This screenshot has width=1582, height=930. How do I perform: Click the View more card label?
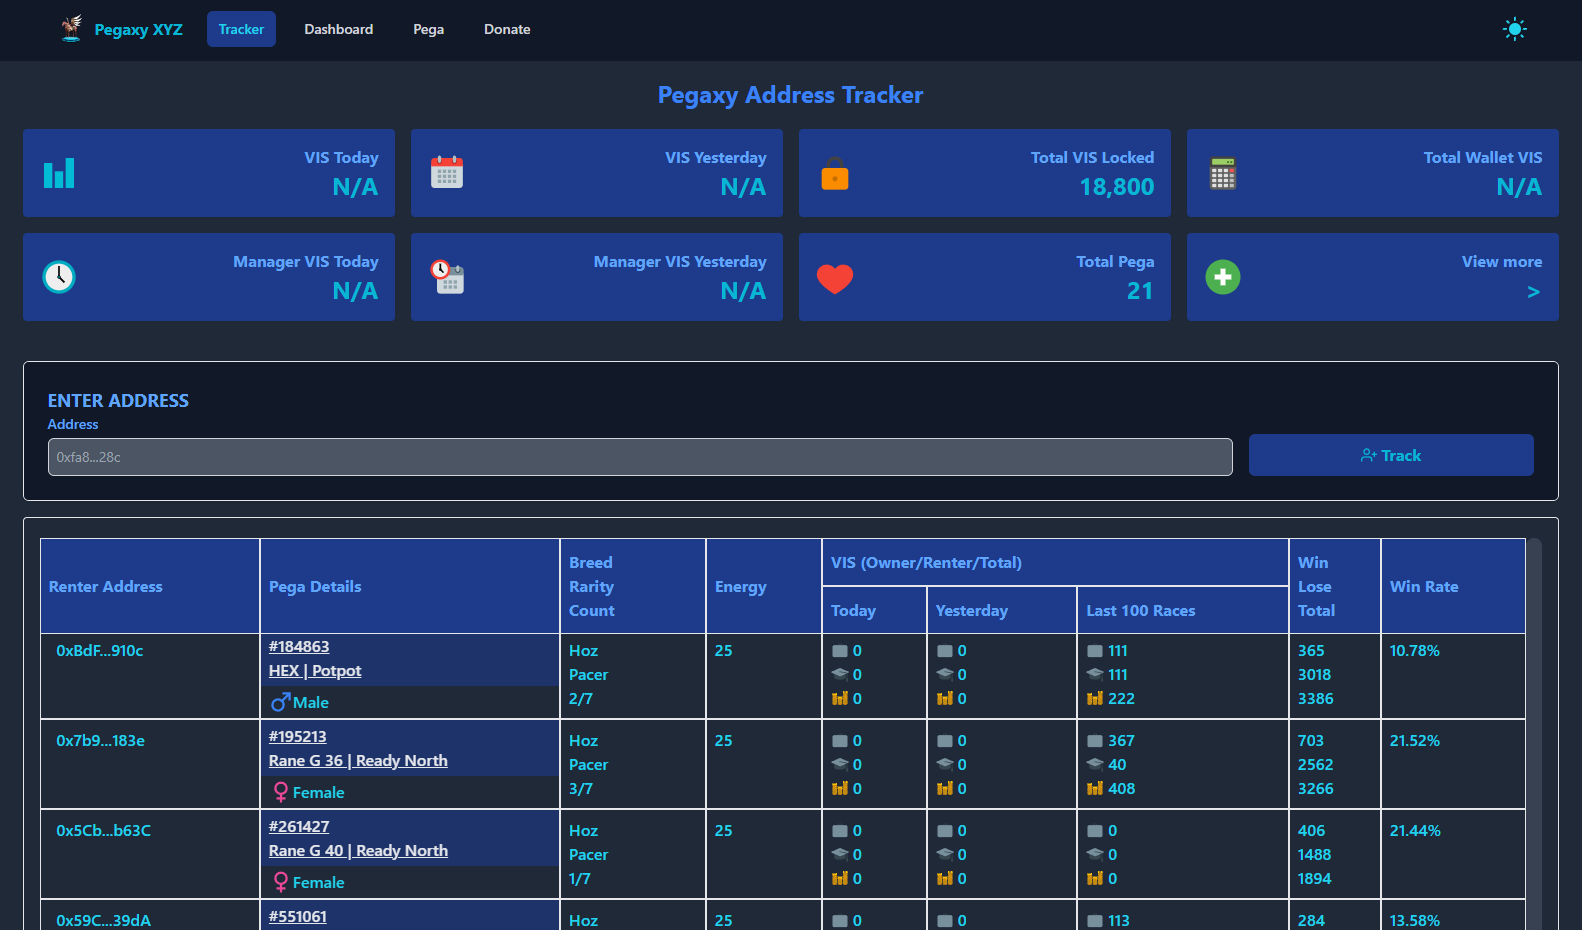1502,262
